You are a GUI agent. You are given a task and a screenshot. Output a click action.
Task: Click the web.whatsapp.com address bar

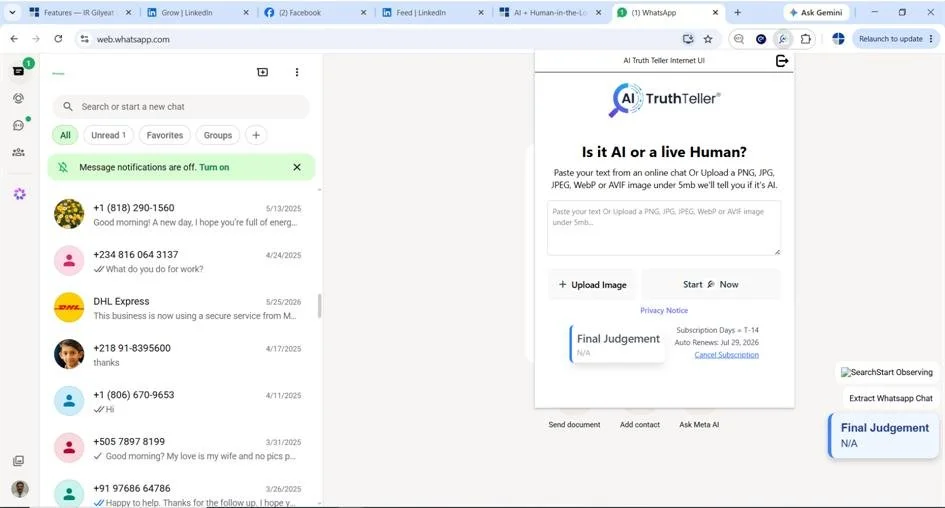pos(386,39)
